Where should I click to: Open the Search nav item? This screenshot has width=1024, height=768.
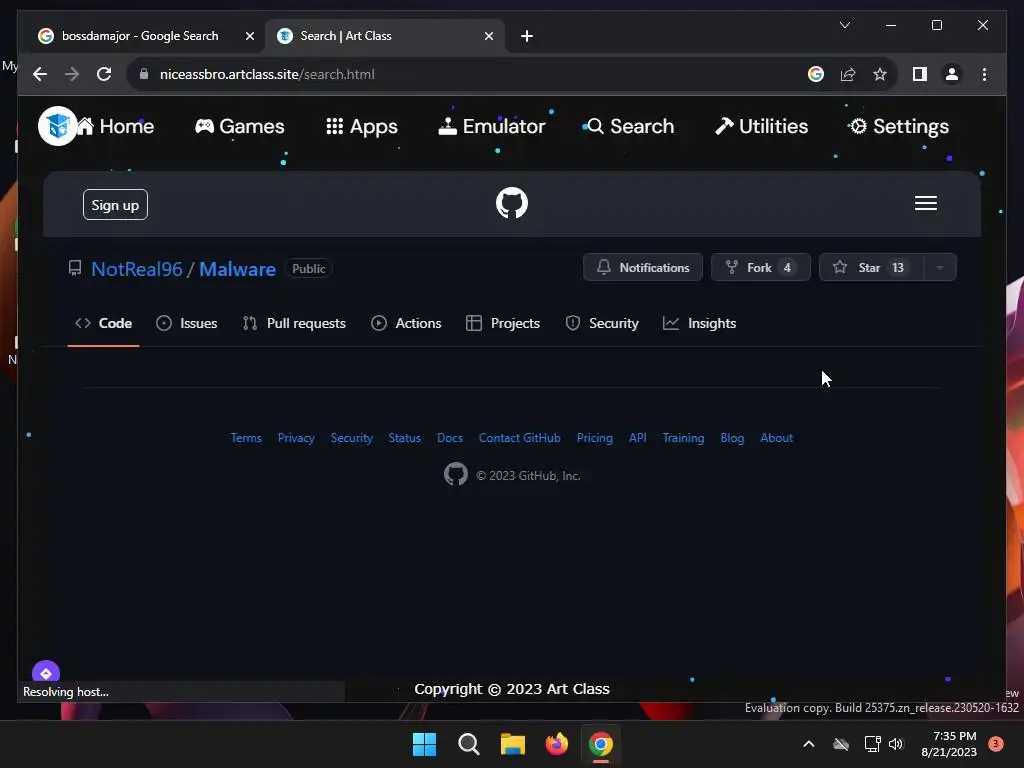coord(630,126)
